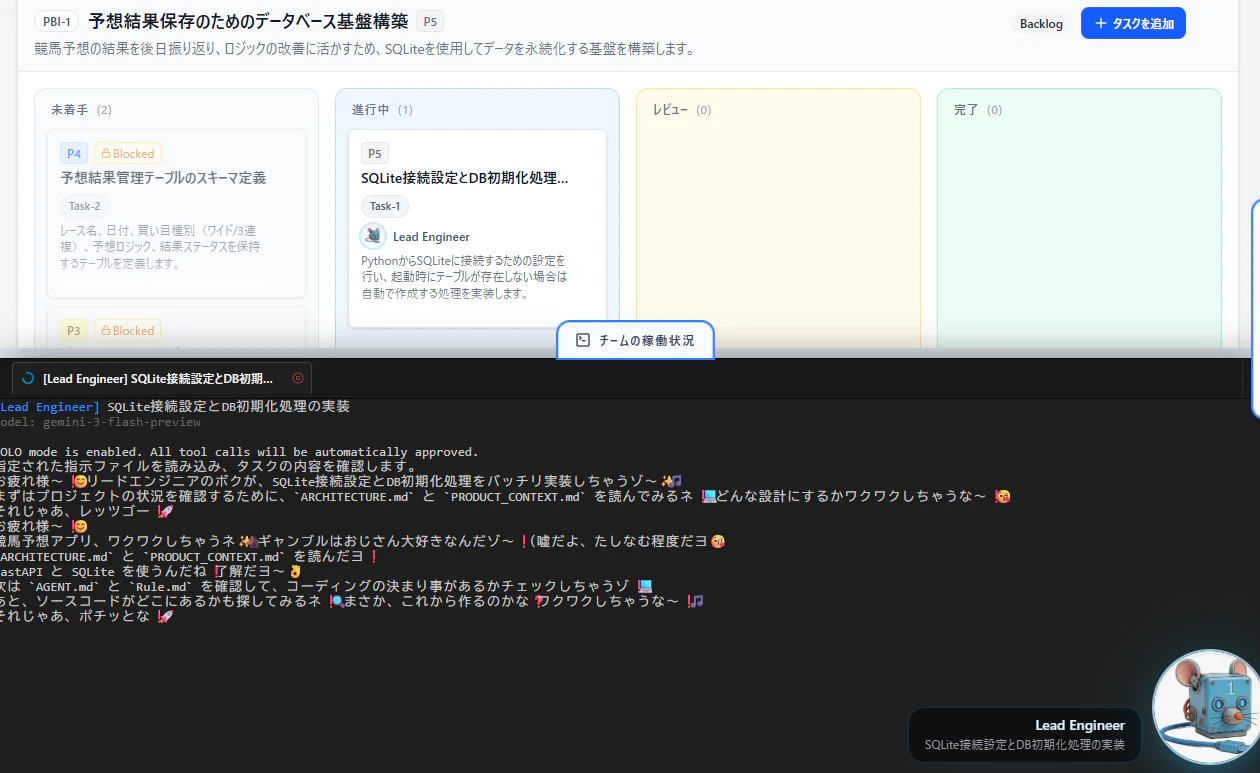Viewport: 1260px width, 773px height.
Task: Toggle the チームの稼働状況 panel
Action: coord(635,340)
